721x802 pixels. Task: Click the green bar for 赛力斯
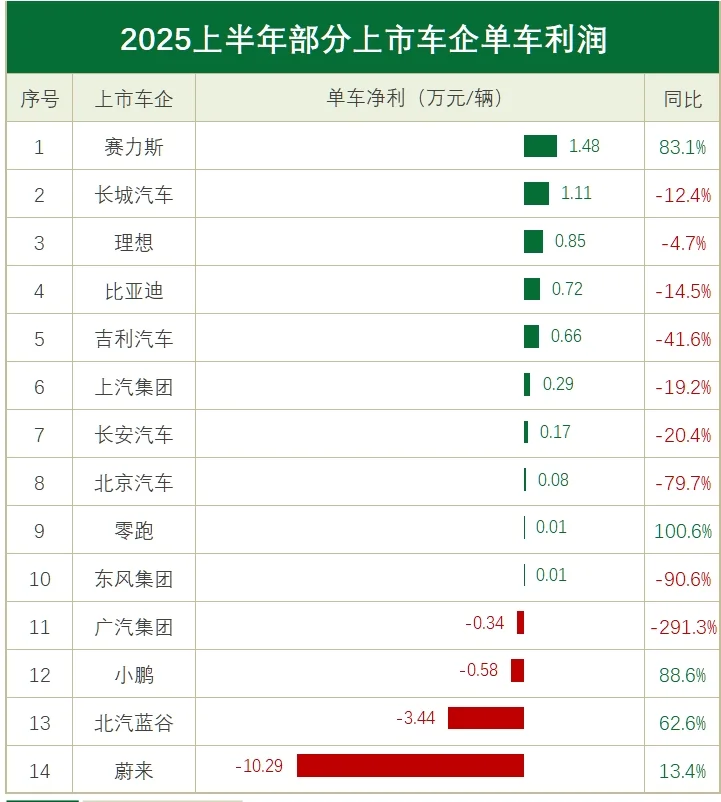pyautogui.click(x=540, y=146)
